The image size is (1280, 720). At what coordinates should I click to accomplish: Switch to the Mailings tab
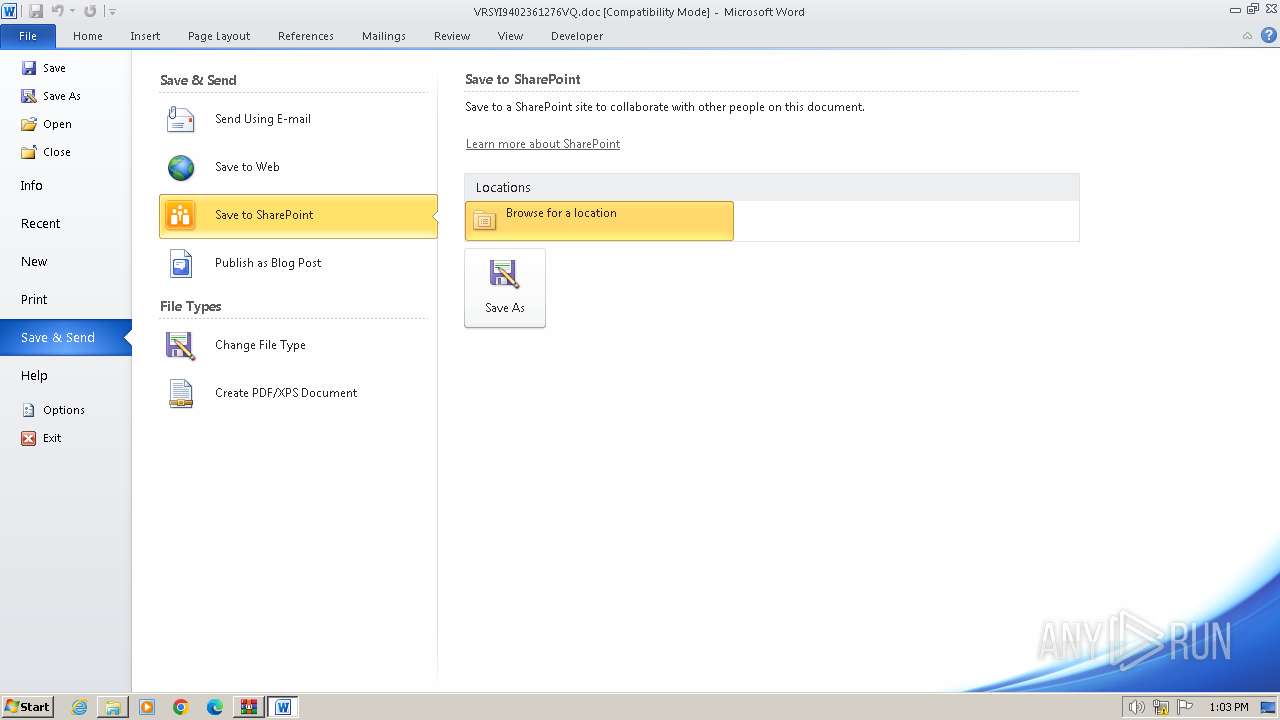(384, 36)
